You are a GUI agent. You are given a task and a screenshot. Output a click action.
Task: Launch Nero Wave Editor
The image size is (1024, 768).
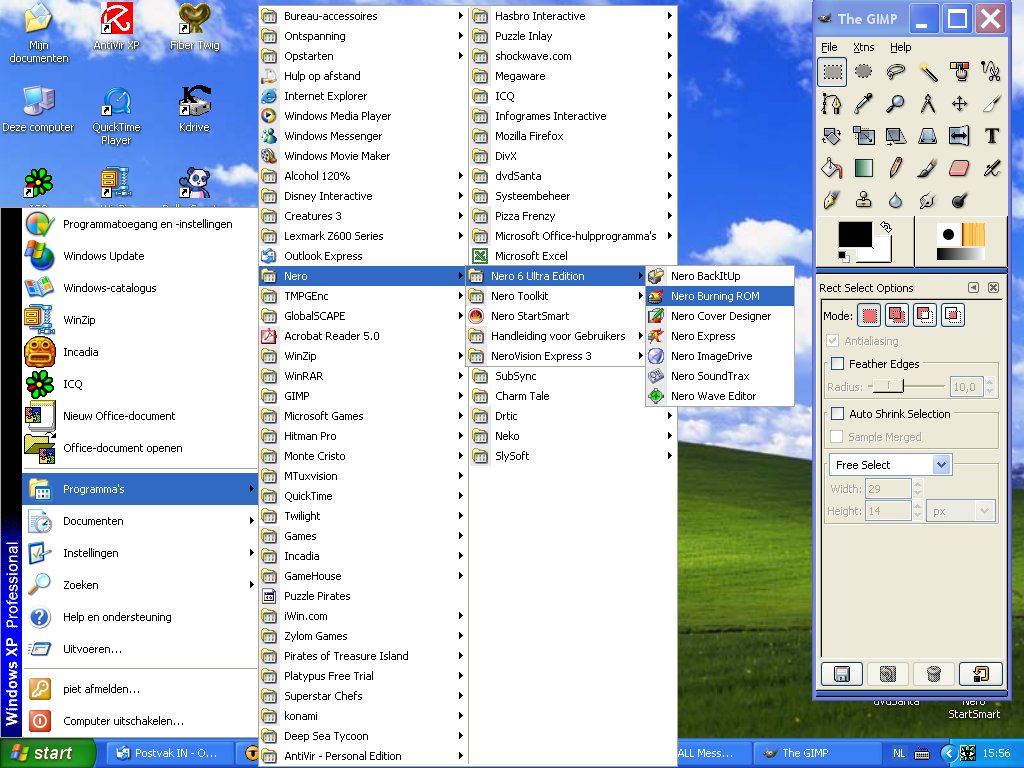720,396
